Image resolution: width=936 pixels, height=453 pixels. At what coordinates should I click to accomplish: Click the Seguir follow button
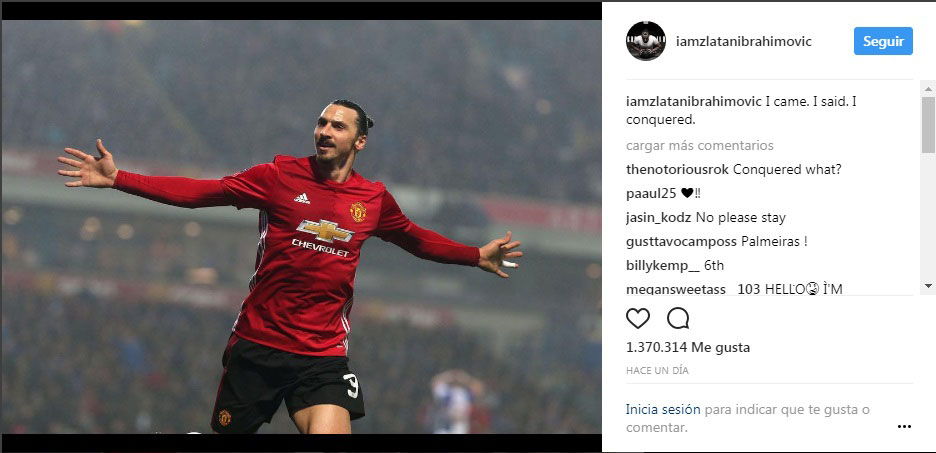point(883,41)
